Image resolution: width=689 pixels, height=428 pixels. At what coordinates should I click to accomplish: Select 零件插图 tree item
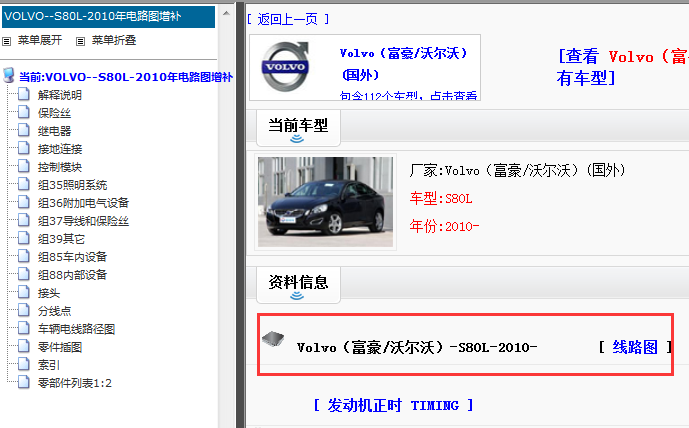60,347
